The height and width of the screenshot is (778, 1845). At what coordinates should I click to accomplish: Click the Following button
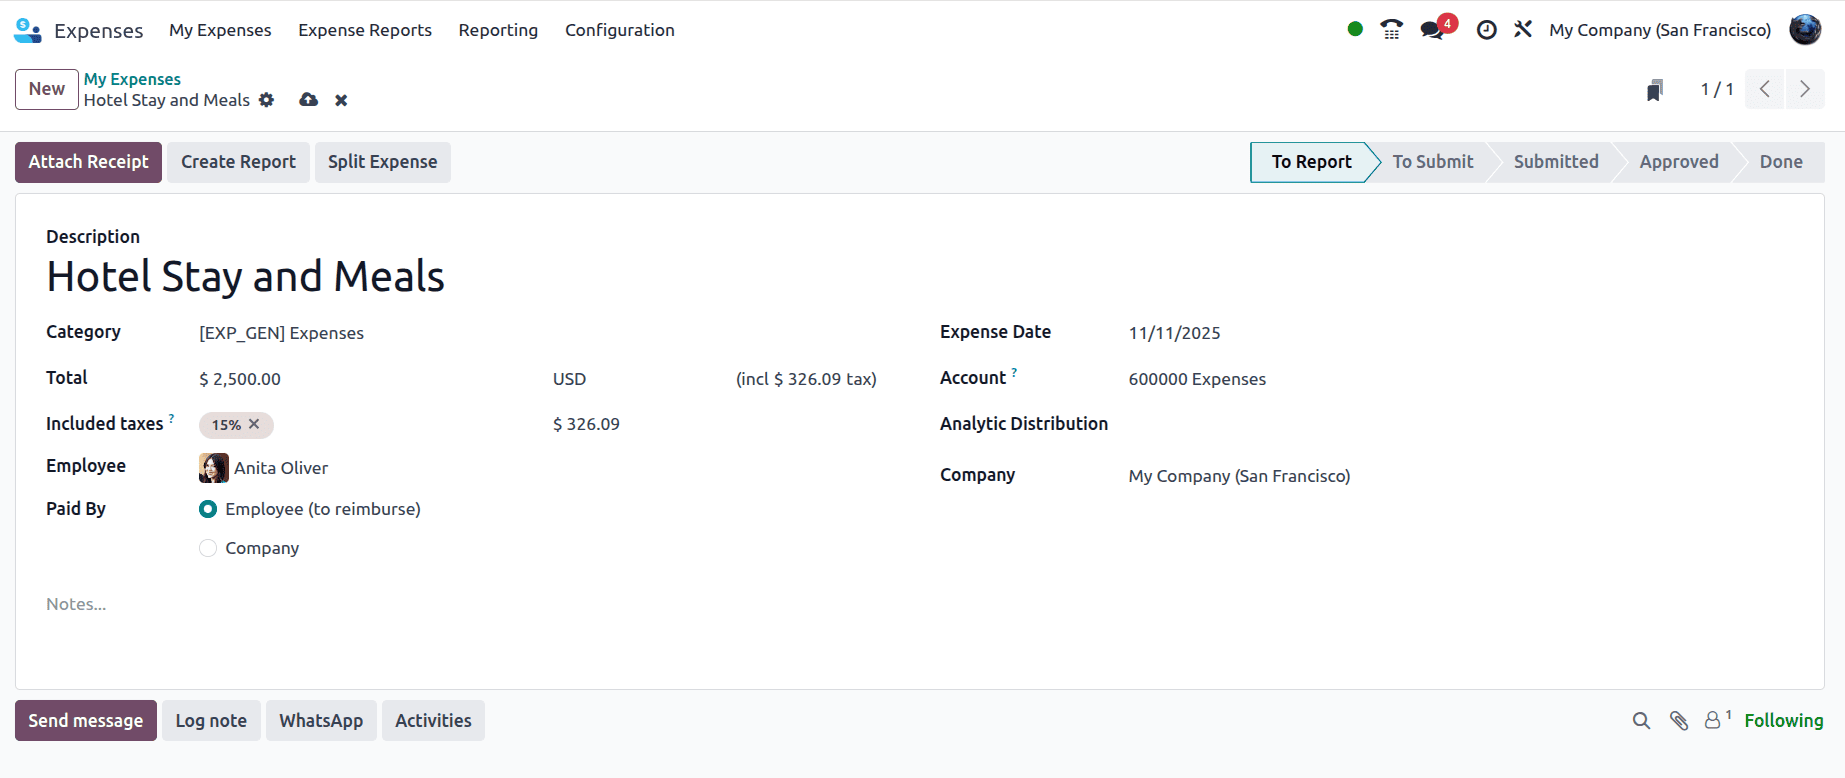[1784, 721]
